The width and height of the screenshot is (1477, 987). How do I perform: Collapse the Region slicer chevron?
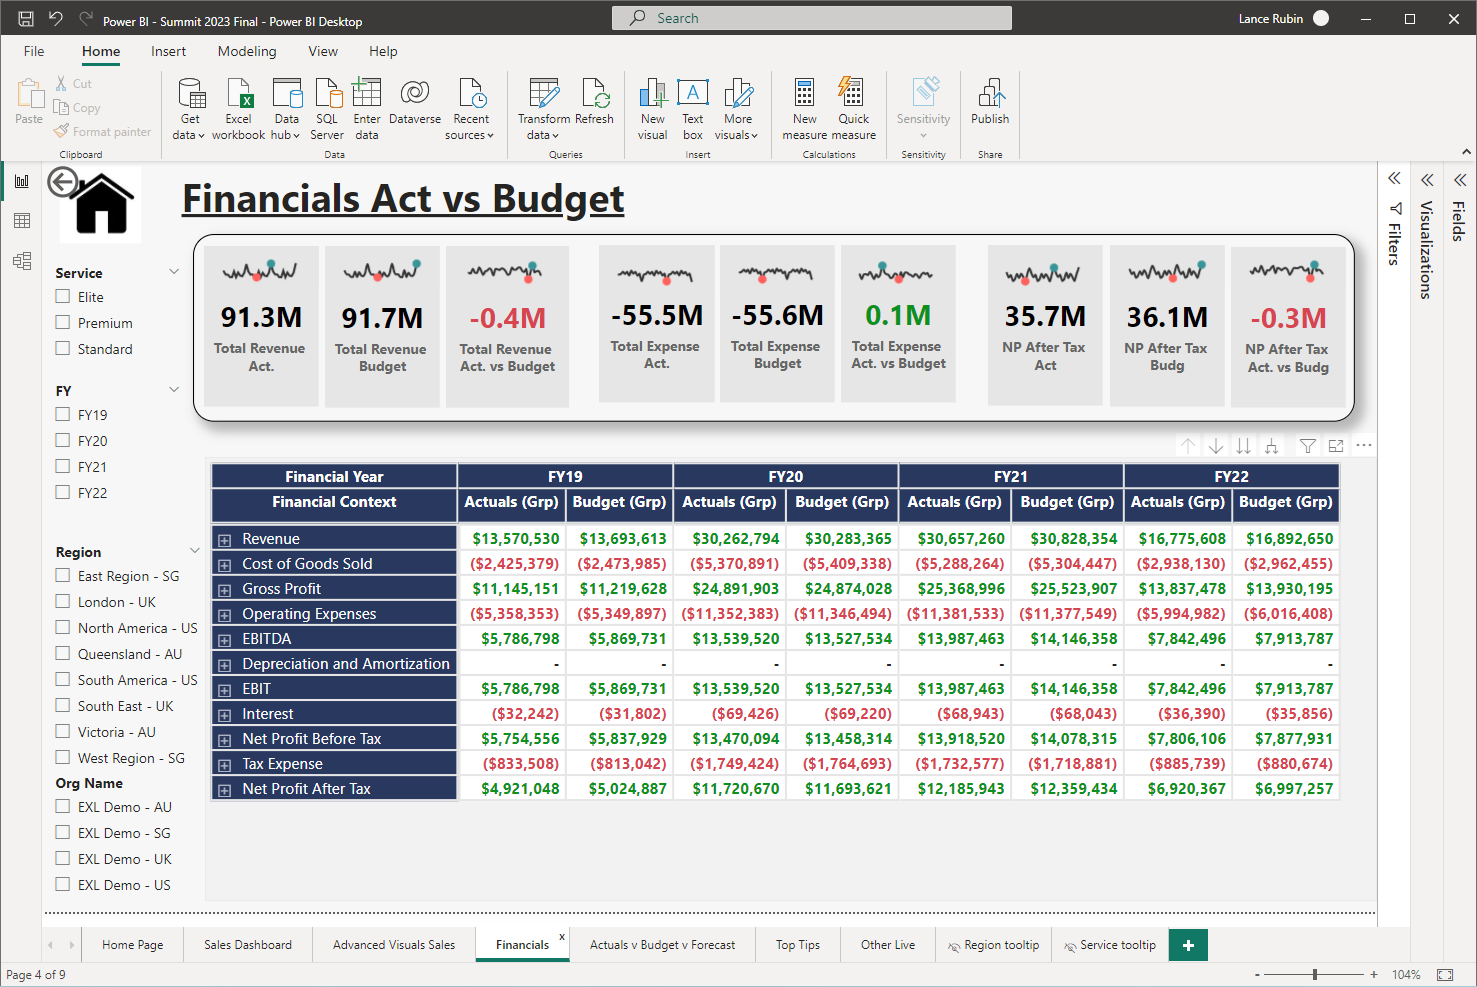(195, 551)
